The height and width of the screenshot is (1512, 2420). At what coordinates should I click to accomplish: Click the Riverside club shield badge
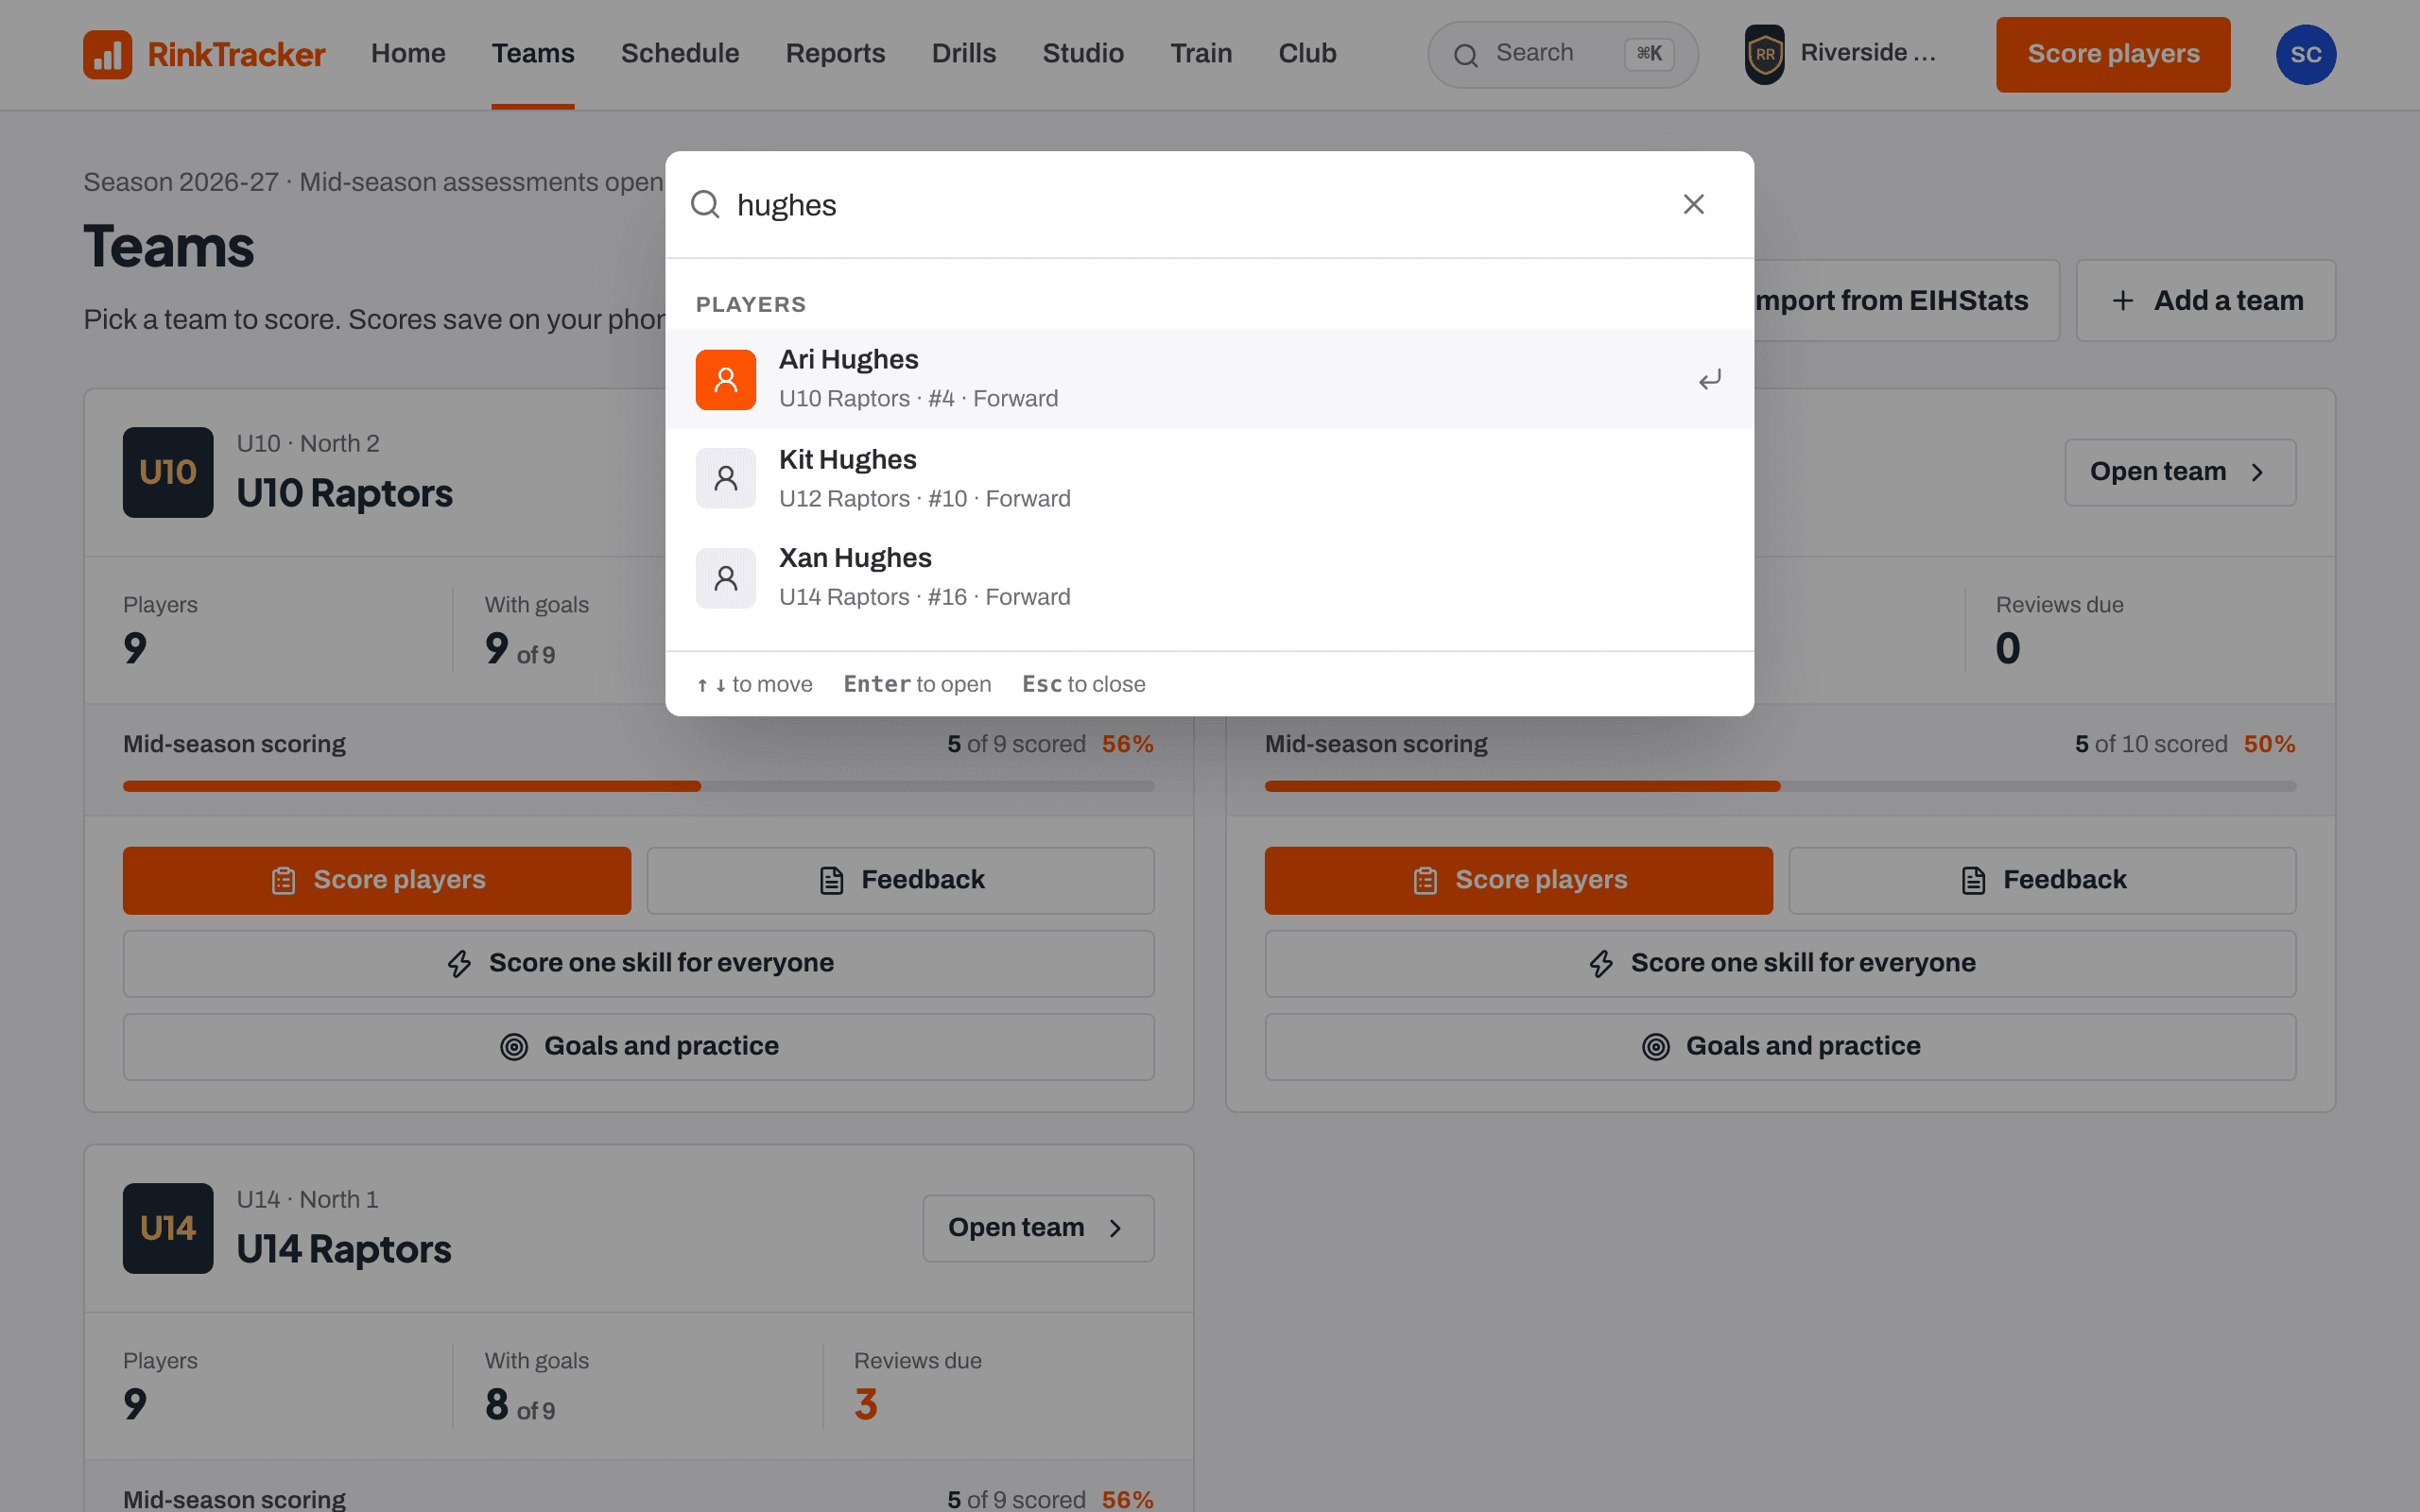pos(1765,54)
